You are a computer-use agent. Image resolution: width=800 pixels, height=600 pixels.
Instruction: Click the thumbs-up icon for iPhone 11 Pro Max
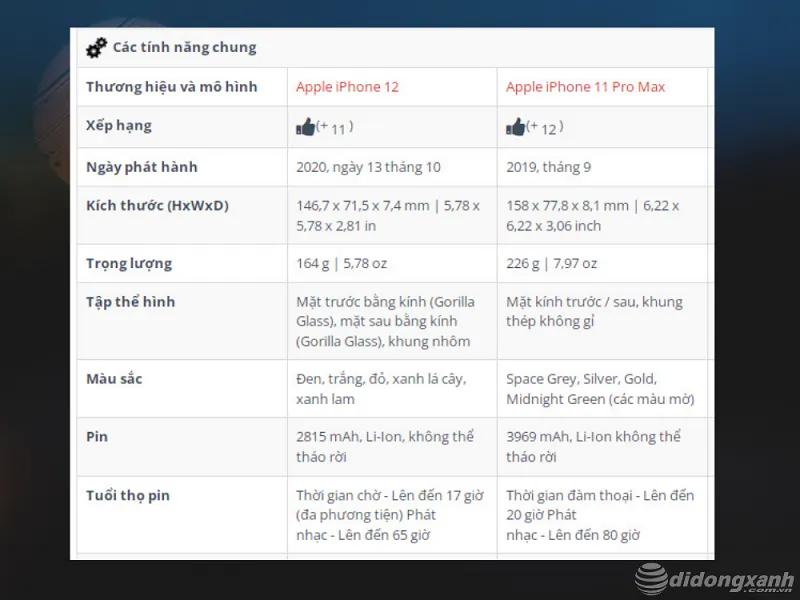coord(515,127)
